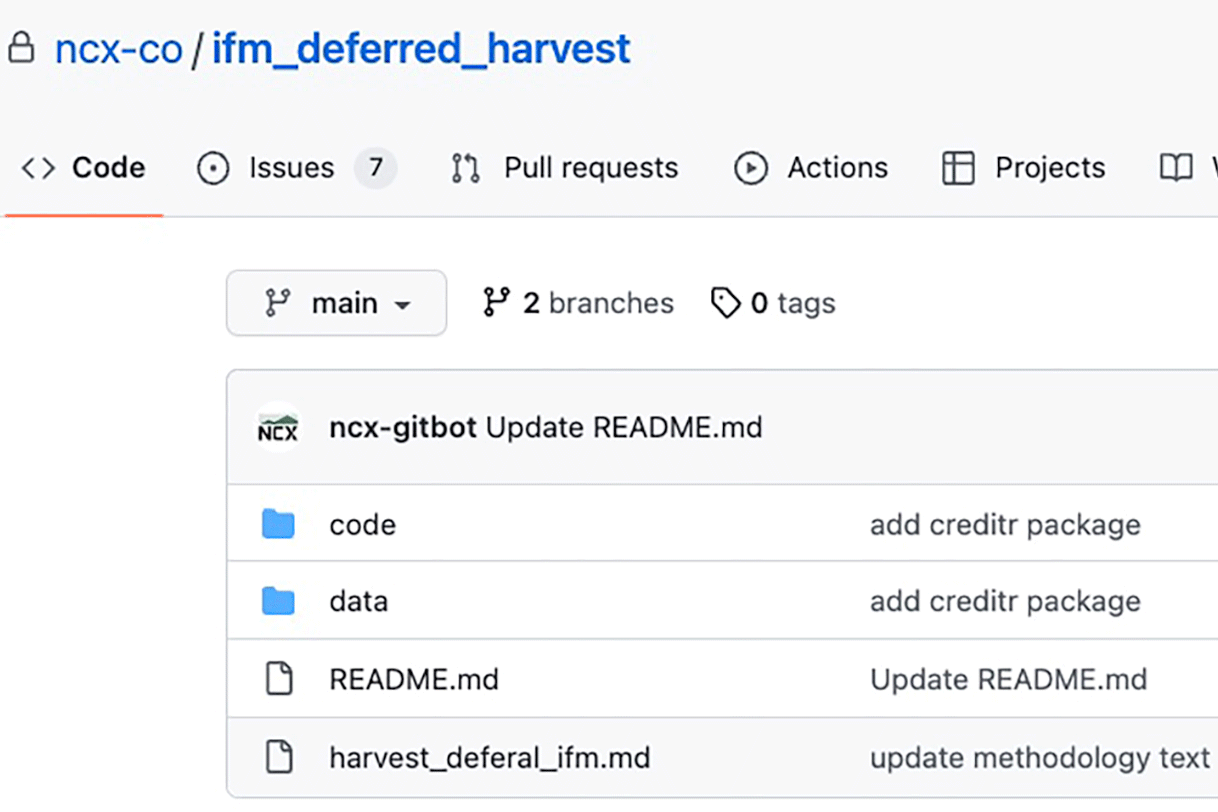This screenshot has height=812, width=1218.
Task: Click the README.md file icon
Action: coord(278,680)
